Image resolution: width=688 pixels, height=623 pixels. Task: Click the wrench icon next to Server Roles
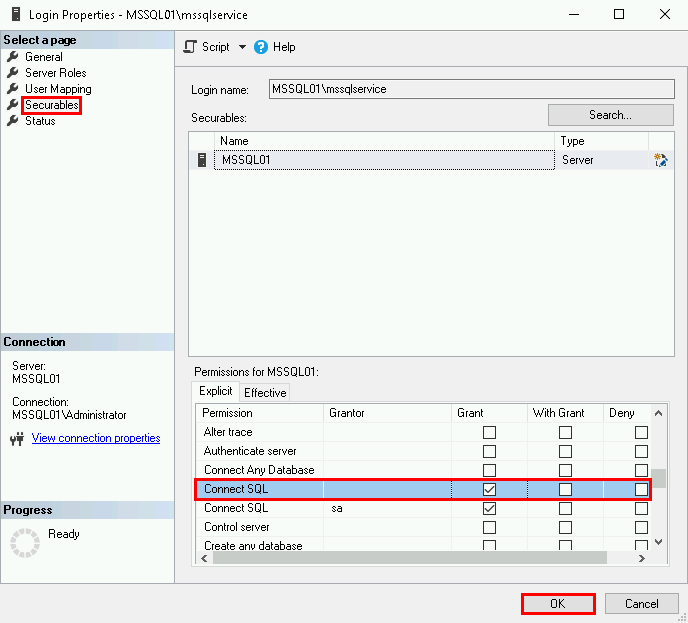[13, 73]
